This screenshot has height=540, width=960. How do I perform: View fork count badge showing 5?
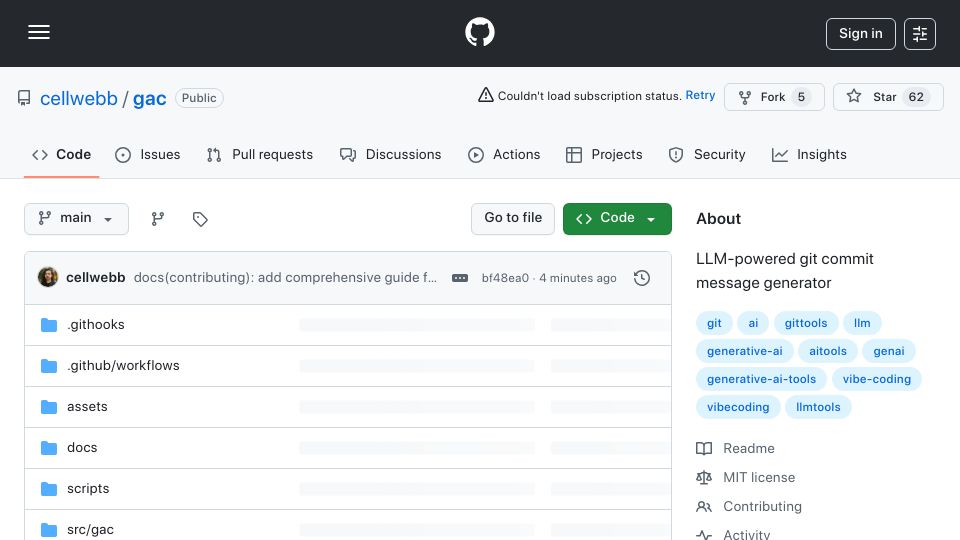coord(801,97)
